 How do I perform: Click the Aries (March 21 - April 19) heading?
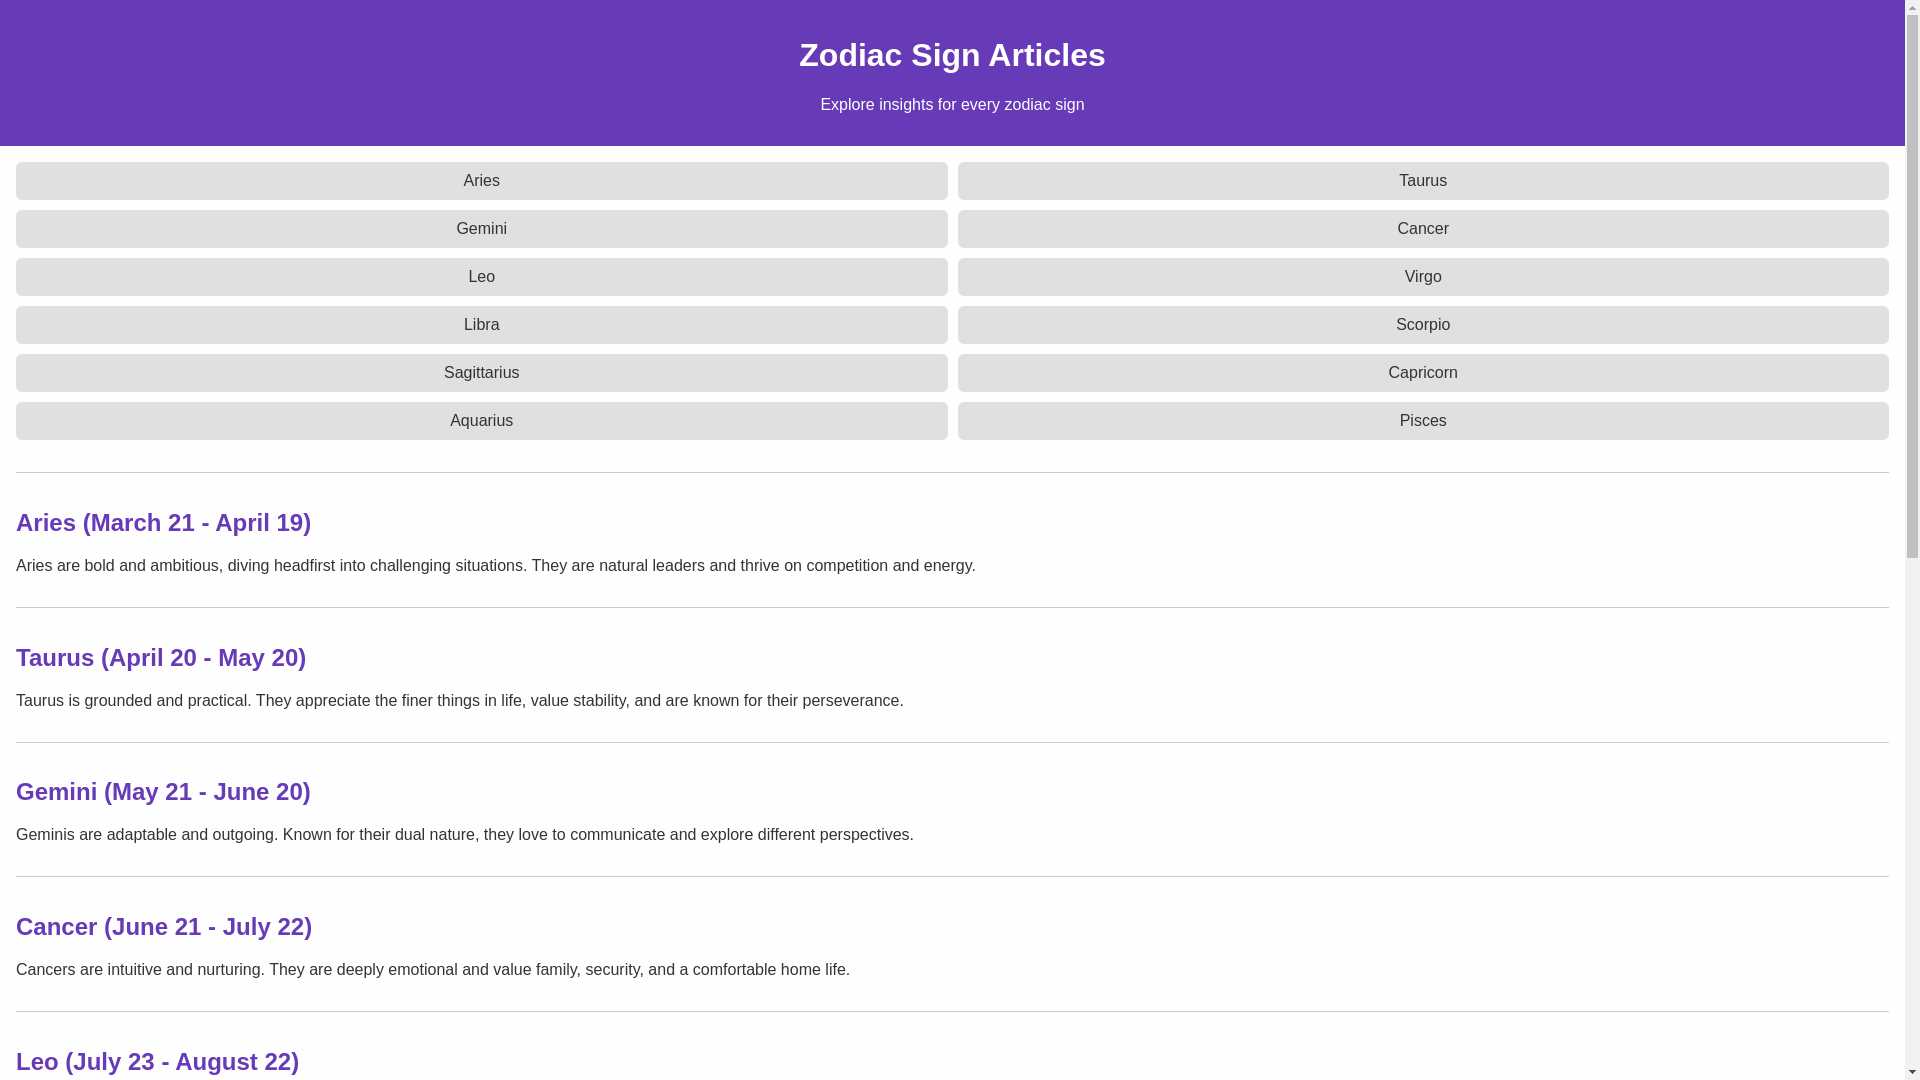click(x=163, y=523)
